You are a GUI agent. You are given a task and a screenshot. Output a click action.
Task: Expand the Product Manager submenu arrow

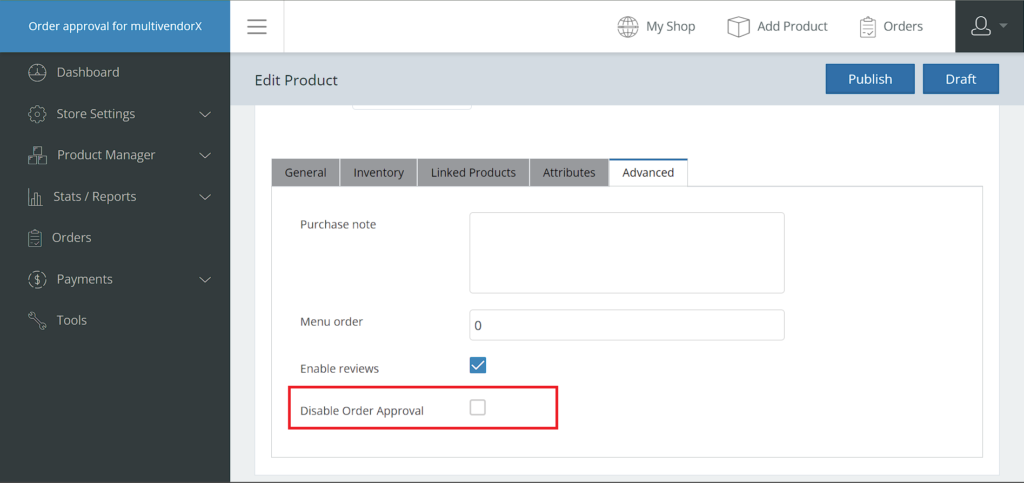click(x=205, y=155)
